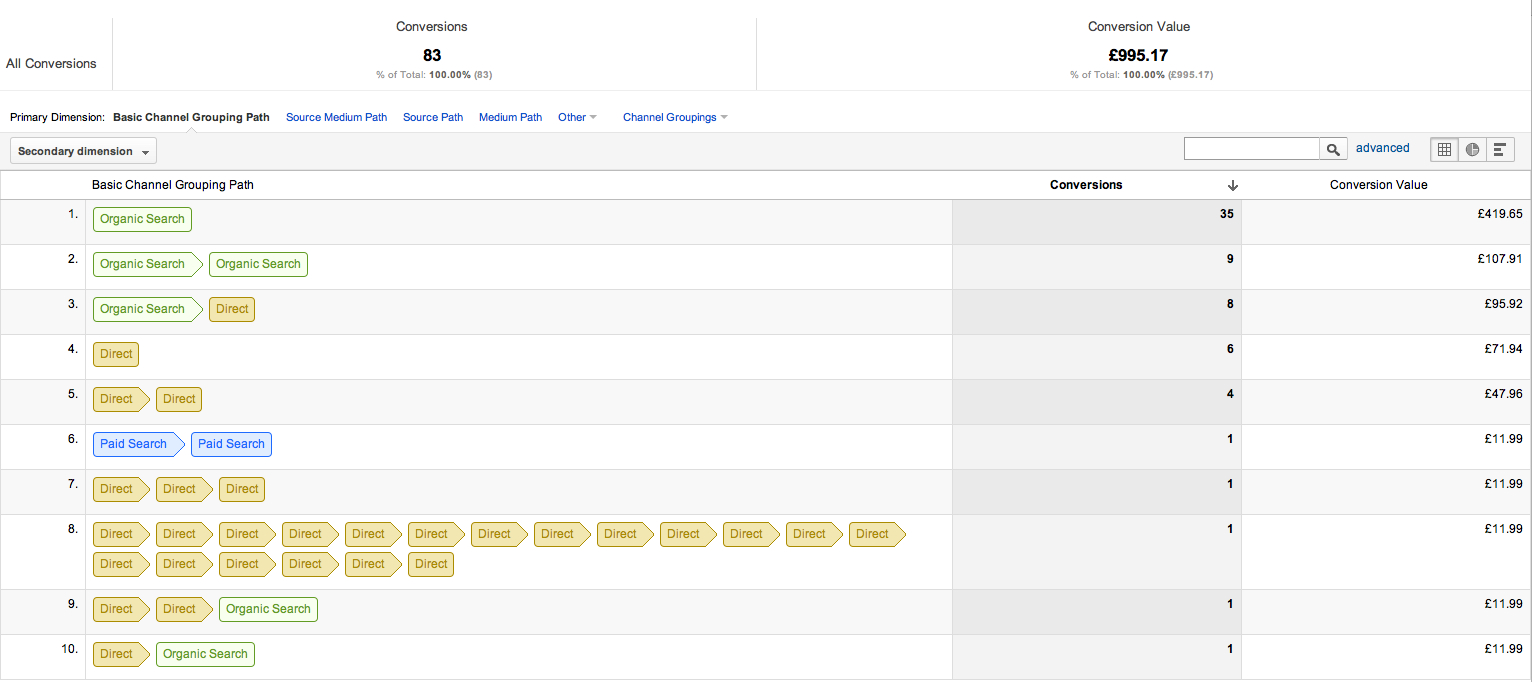Click the Conversion Value column header
This screenshot has height=682, width=1532.
pyautogui.click(x=1378, y=185)
